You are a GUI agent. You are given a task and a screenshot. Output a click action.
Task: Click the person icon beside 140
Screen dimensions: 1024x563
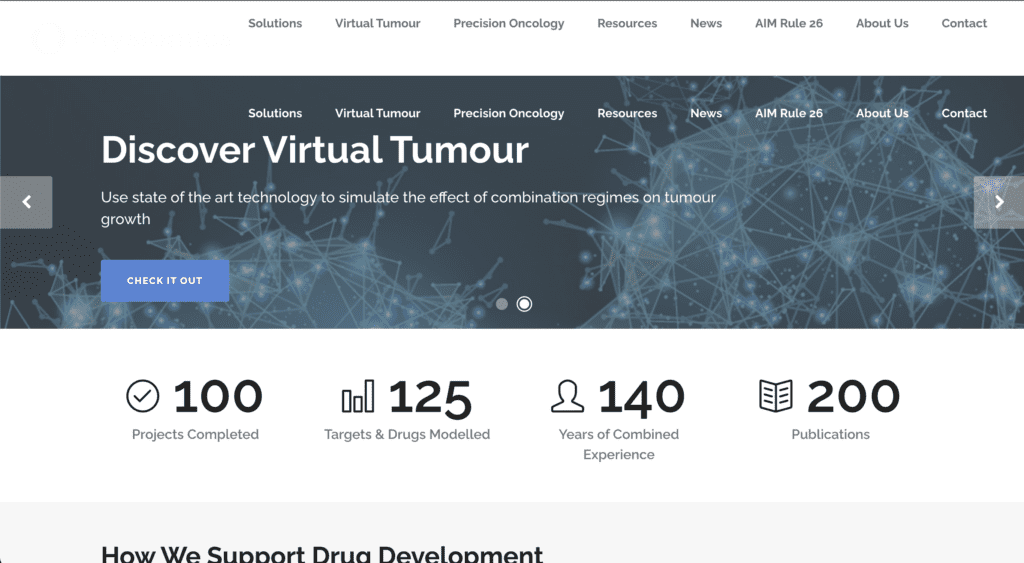pyautogui.click(x=567, y=397)
